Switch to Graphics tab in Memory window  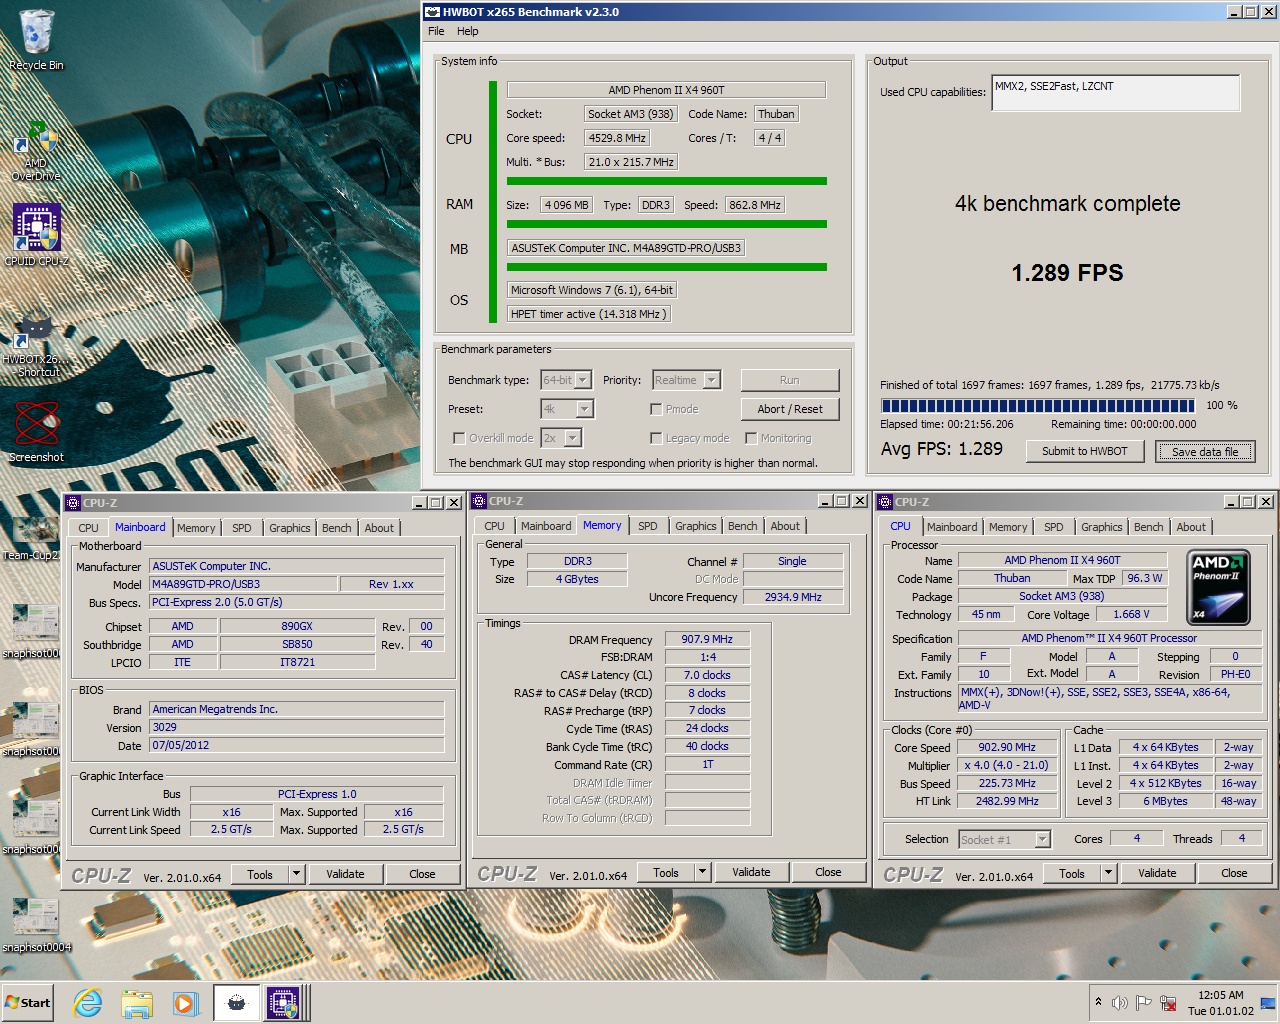(x=696, y=526)
